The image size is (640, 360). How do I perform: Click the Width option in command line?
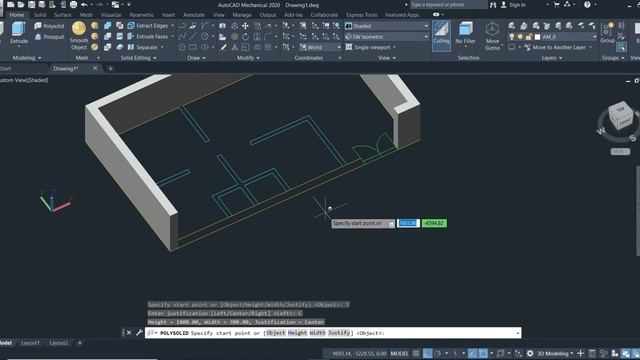pyautogui.click(x=317, y=333)
